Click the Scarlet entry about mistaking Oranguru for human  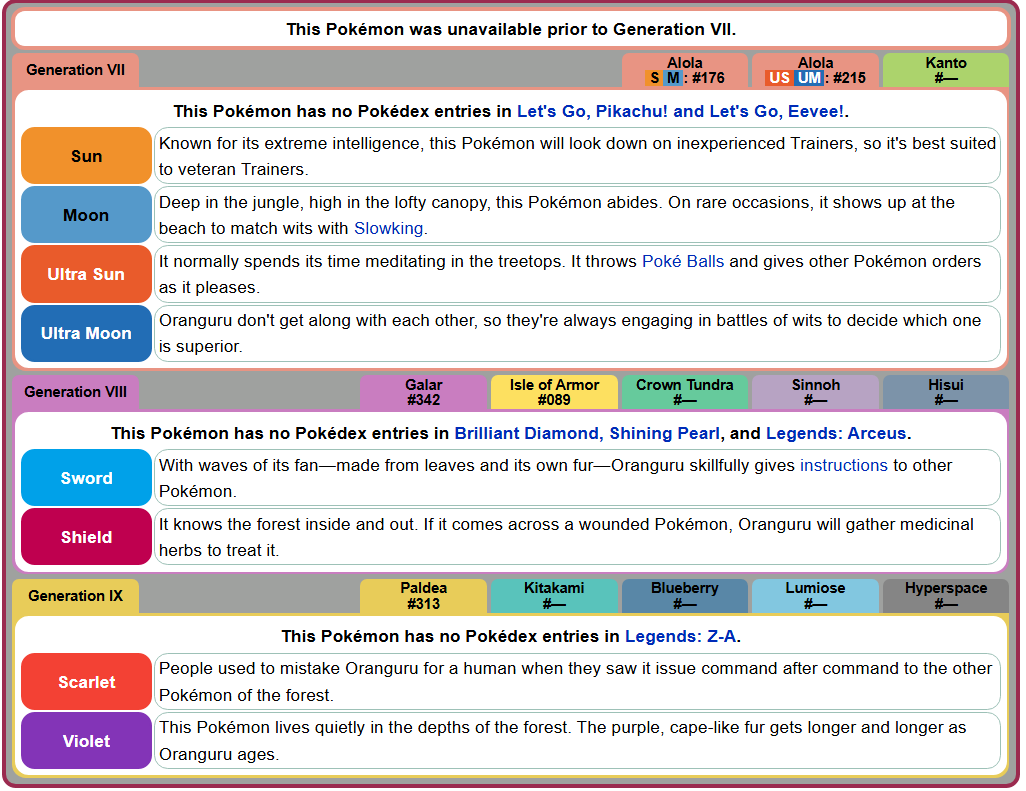coord(577,682)
